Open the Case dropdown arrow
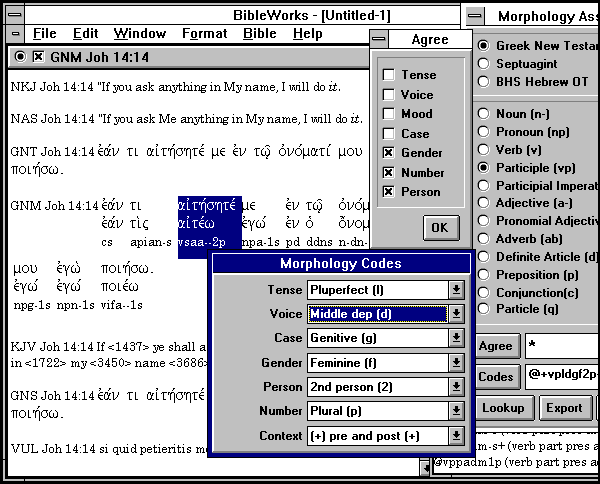 pyautogui.click(x=456, y=338)
